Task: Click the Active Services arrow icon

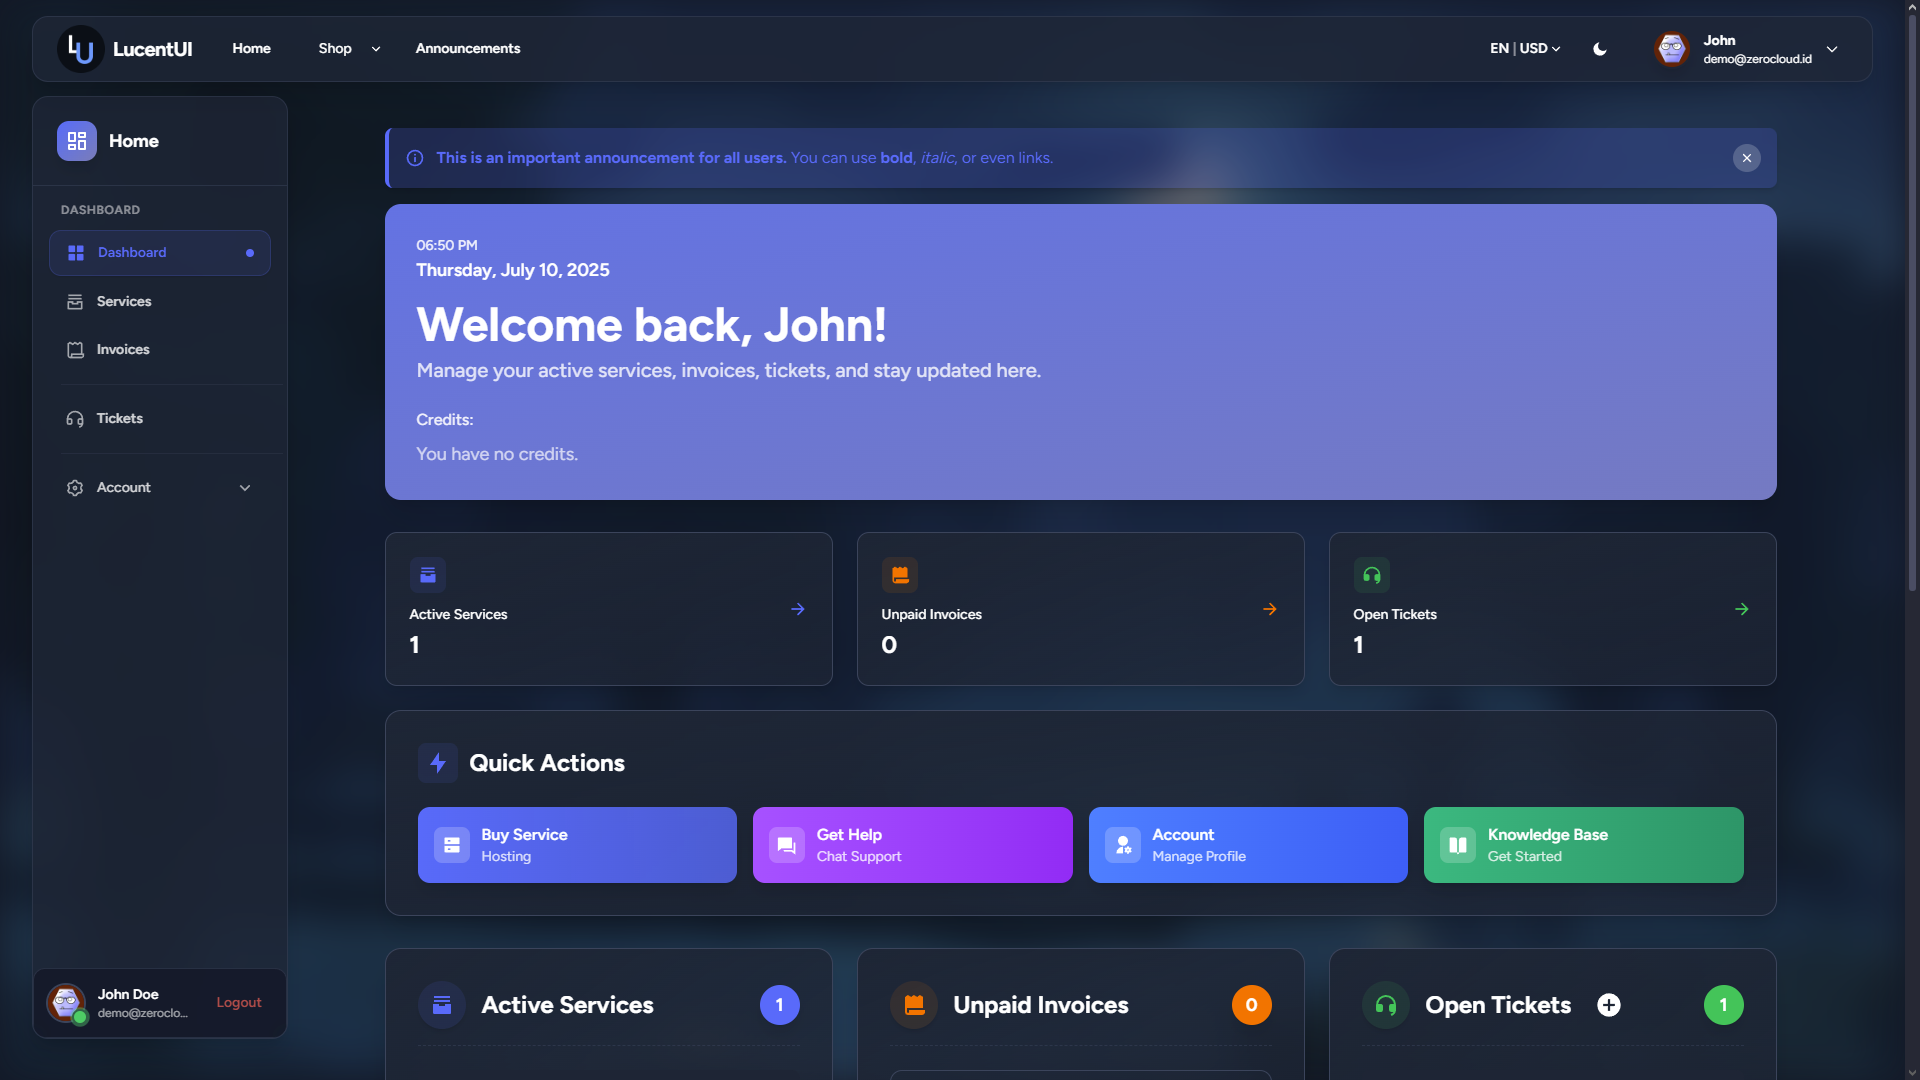Action: click(x=798, y=608)
